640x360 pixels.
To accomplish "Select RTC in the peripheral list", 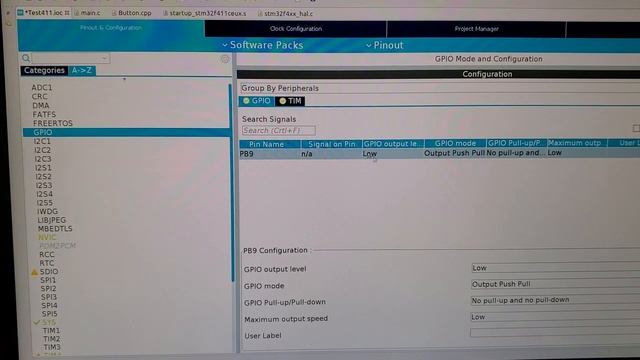I will pyautogui.click(x=47, y=263).
